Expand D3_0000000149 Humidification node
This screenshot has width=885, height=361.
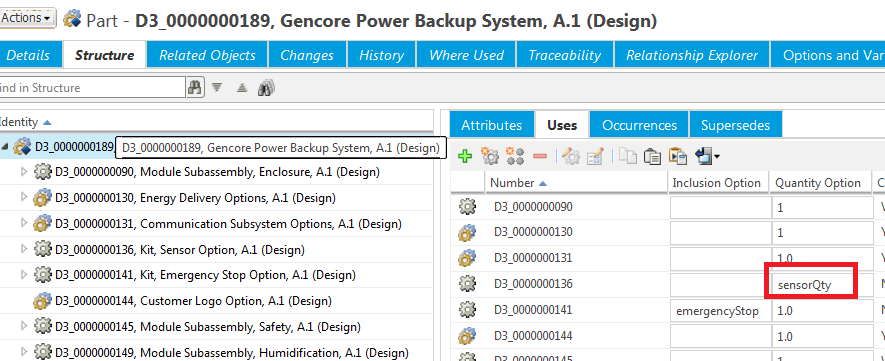pyautogui.click(x=24, y=353)
